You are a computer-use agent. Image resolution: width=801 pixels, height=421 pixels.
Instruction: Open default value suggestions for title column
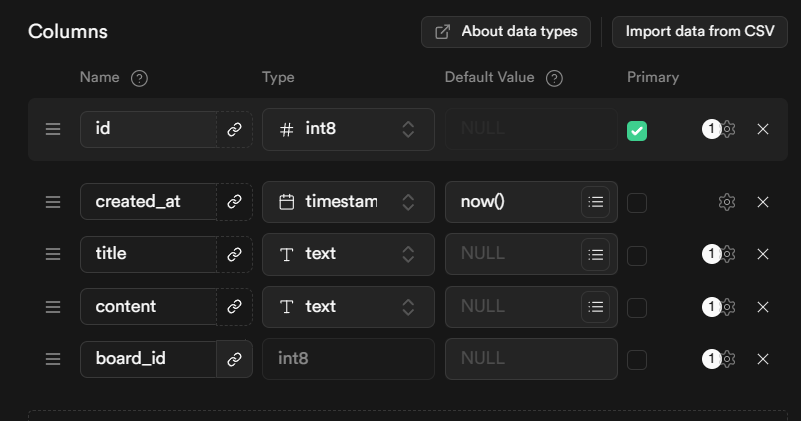click(x=596, y=254)
